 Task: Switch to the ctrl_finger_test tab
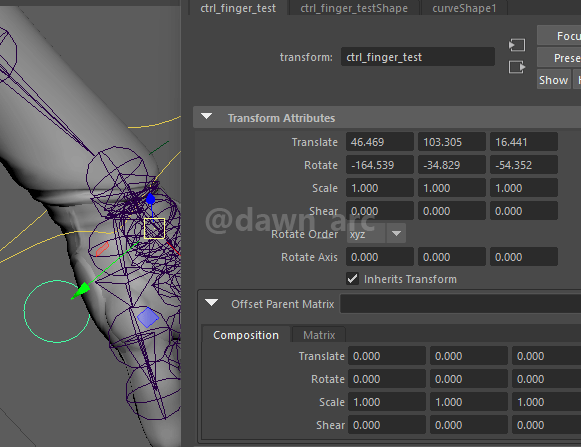pos(238,8)
